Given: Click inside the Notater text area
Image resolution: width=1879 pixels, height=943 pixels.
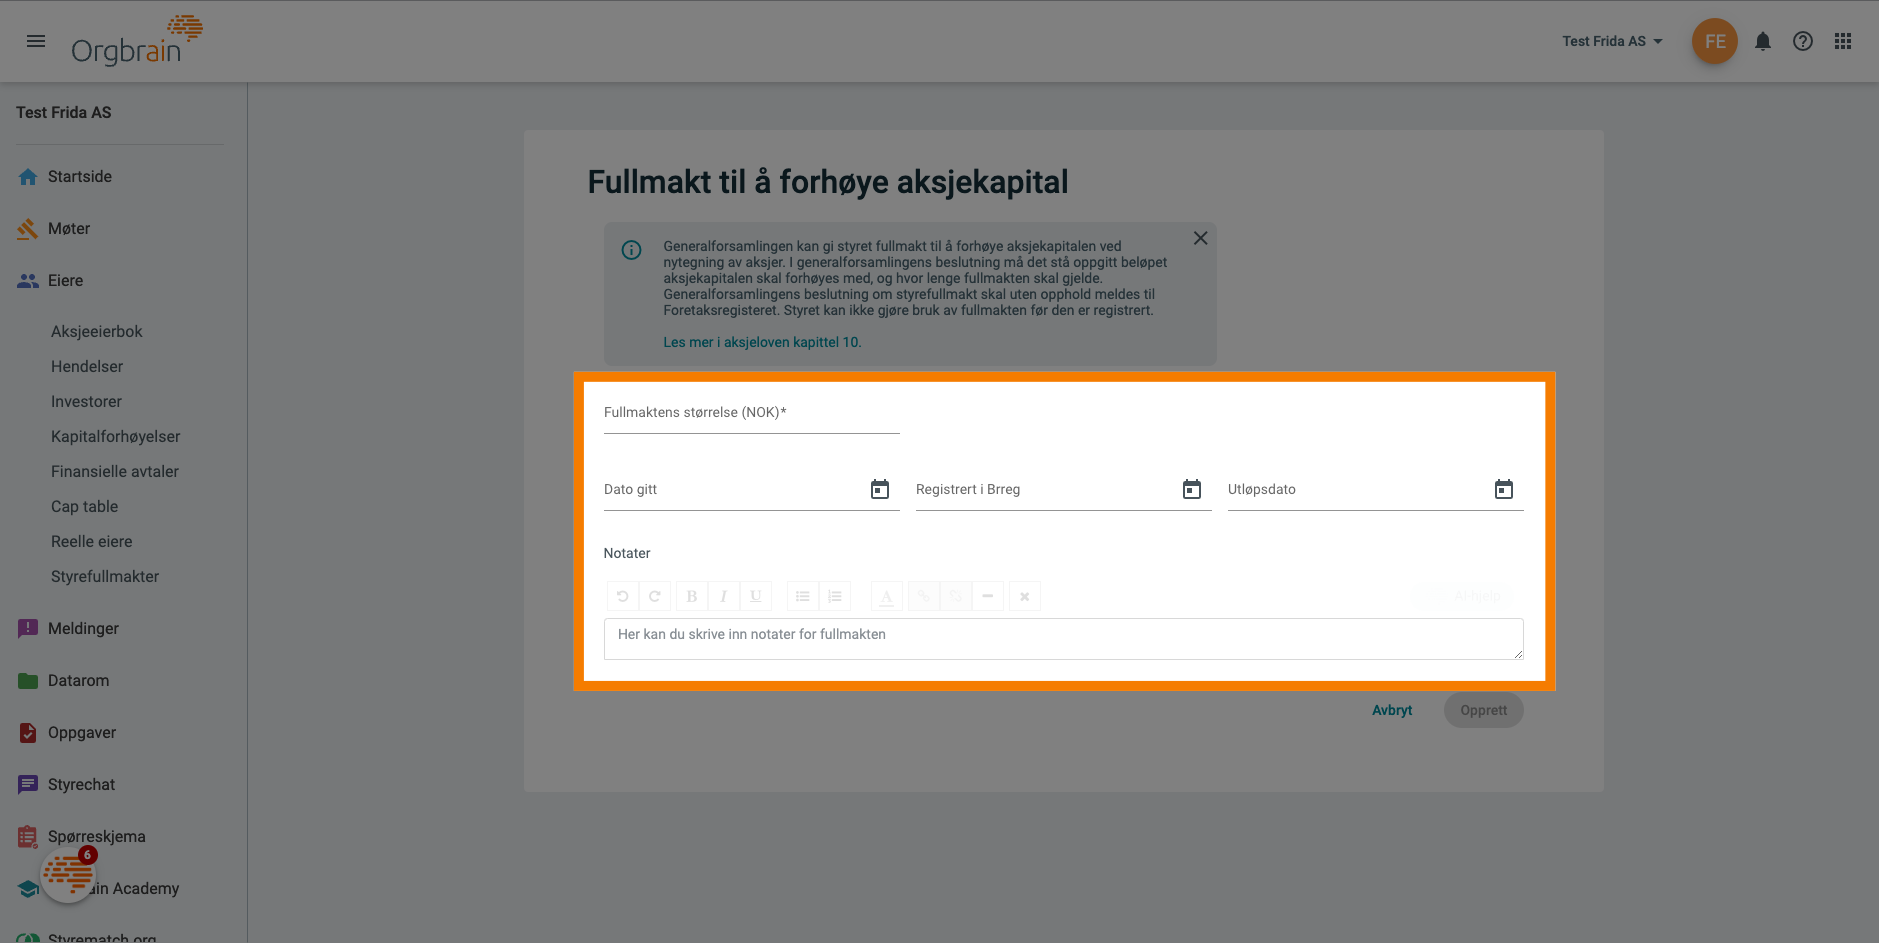Looking at the screenshot, I should (1063, 639).
